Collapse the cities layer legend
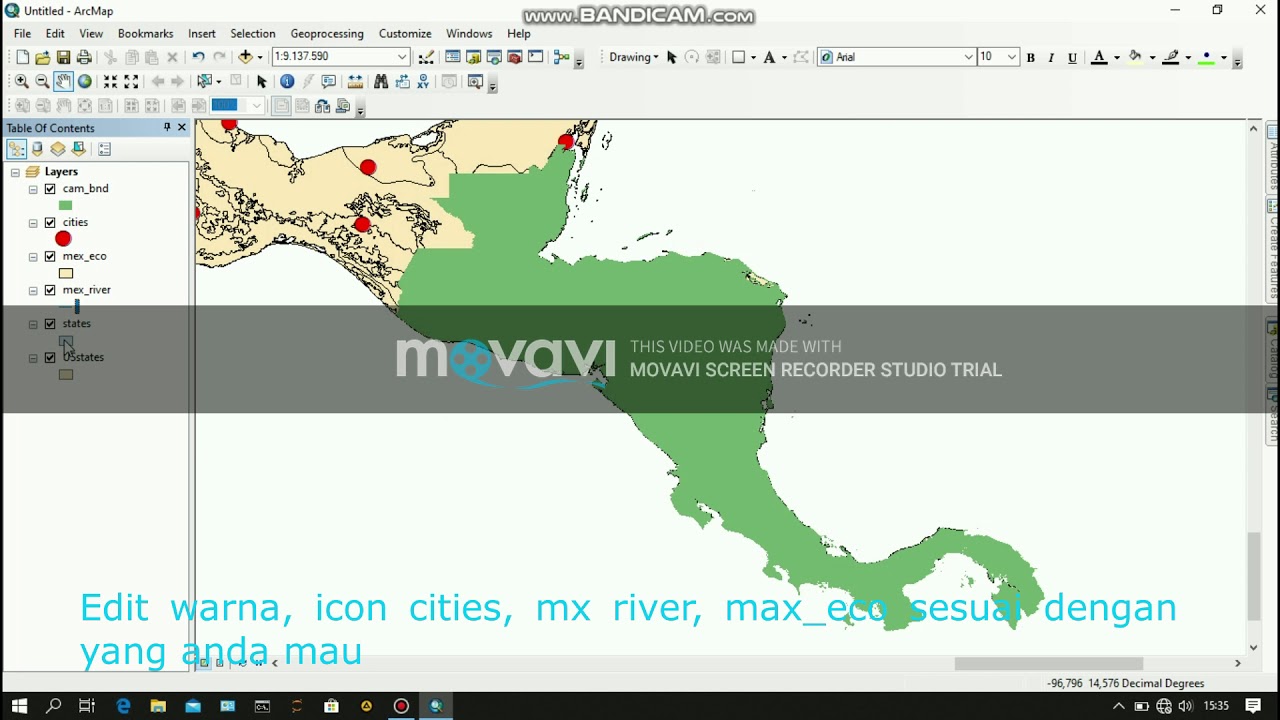 (33, 223)
